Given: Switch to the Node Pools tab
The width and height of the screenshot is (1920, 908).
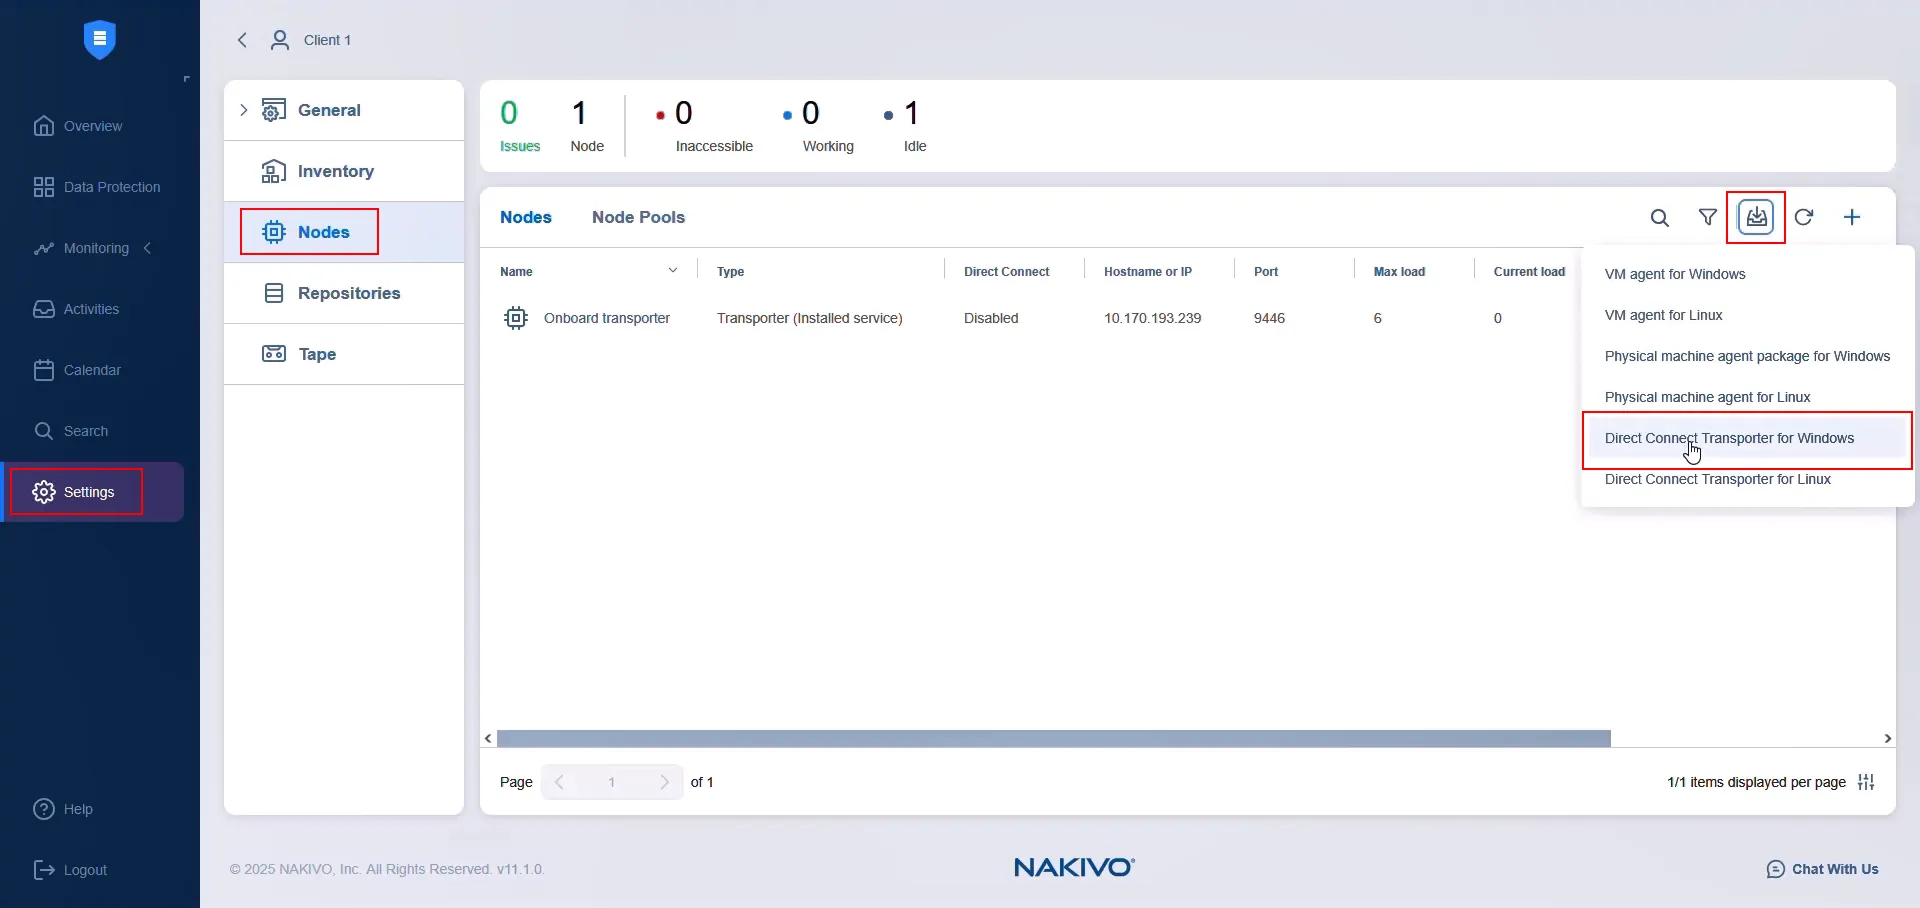Looking at the screenshot, I should pyautogui.click(x=638, y=217).
